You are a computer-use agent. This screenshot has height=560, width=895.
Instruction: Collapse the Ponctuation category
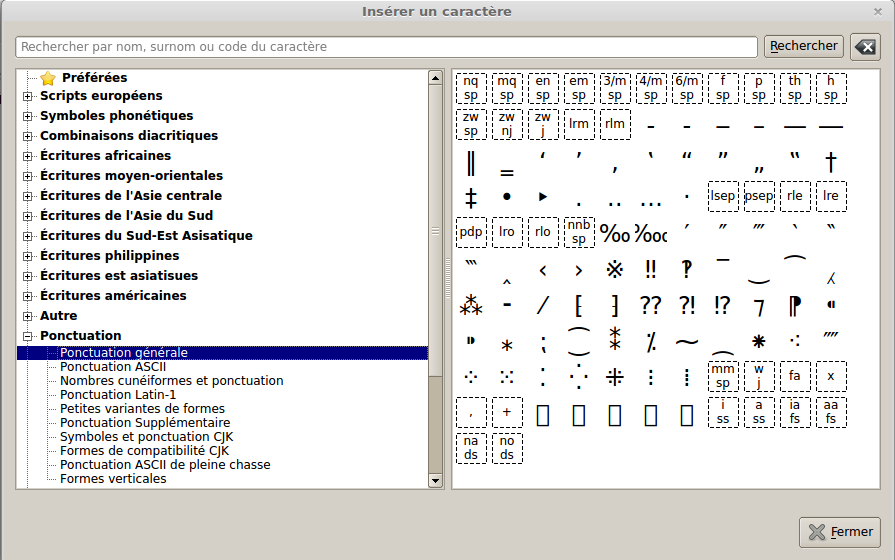27,336
